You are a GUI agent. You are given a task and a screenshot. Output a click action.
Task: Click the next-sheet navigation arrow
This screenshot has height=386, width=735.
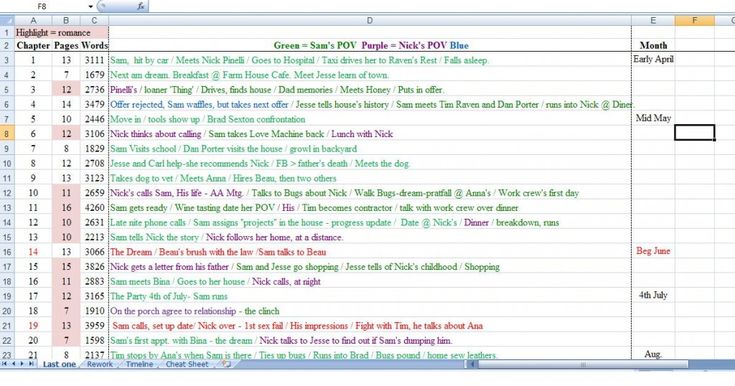[x=22, y=364]
